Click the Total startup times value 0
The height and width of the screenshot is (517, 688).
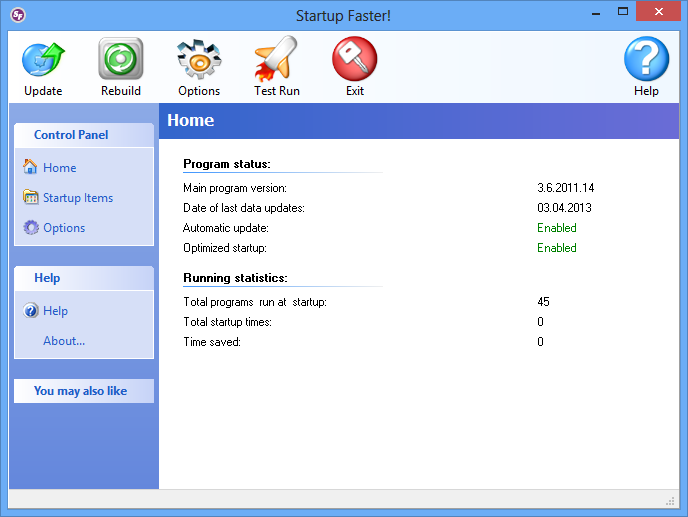point(540,322)
